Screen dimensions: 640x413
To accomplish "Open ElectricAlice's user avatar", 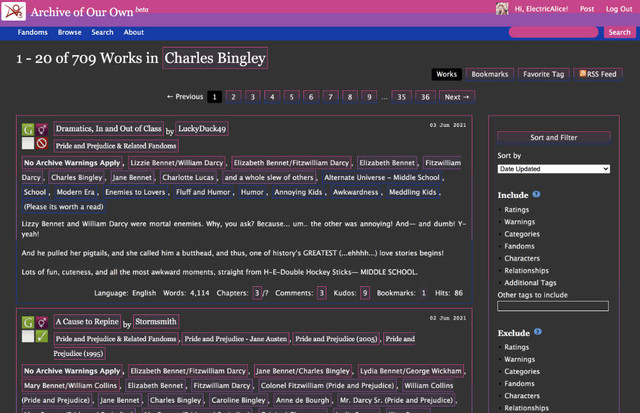I will [502, 9].
